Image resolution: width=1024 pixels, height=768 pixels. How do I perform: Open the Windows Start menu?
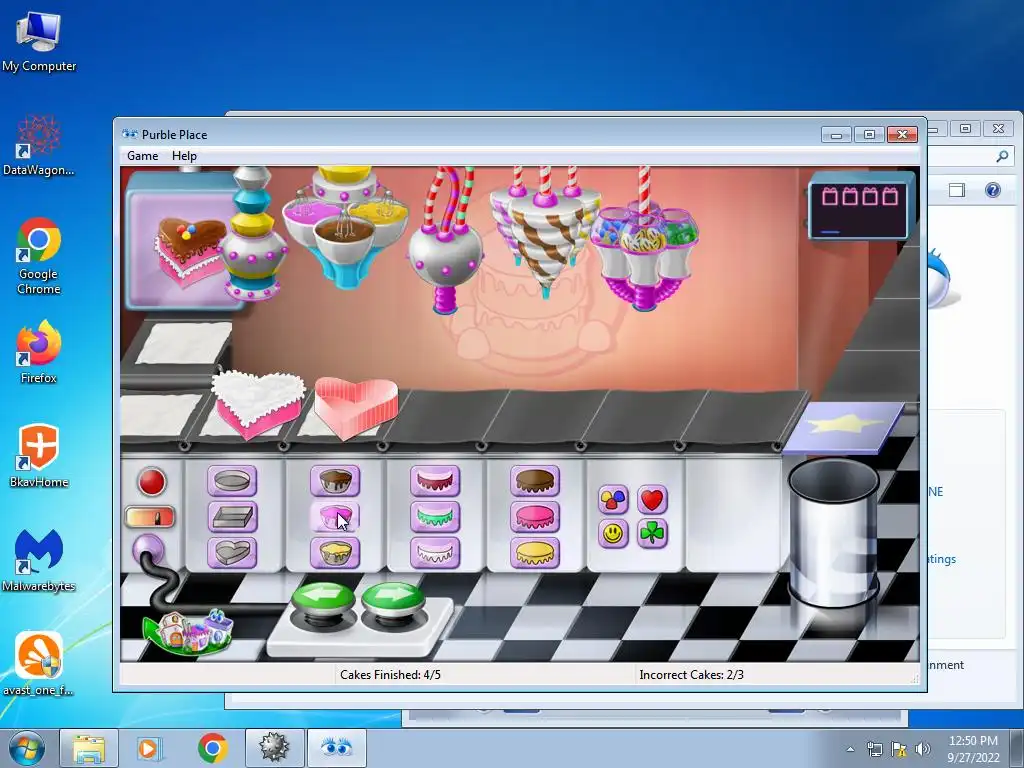(26, 748)
